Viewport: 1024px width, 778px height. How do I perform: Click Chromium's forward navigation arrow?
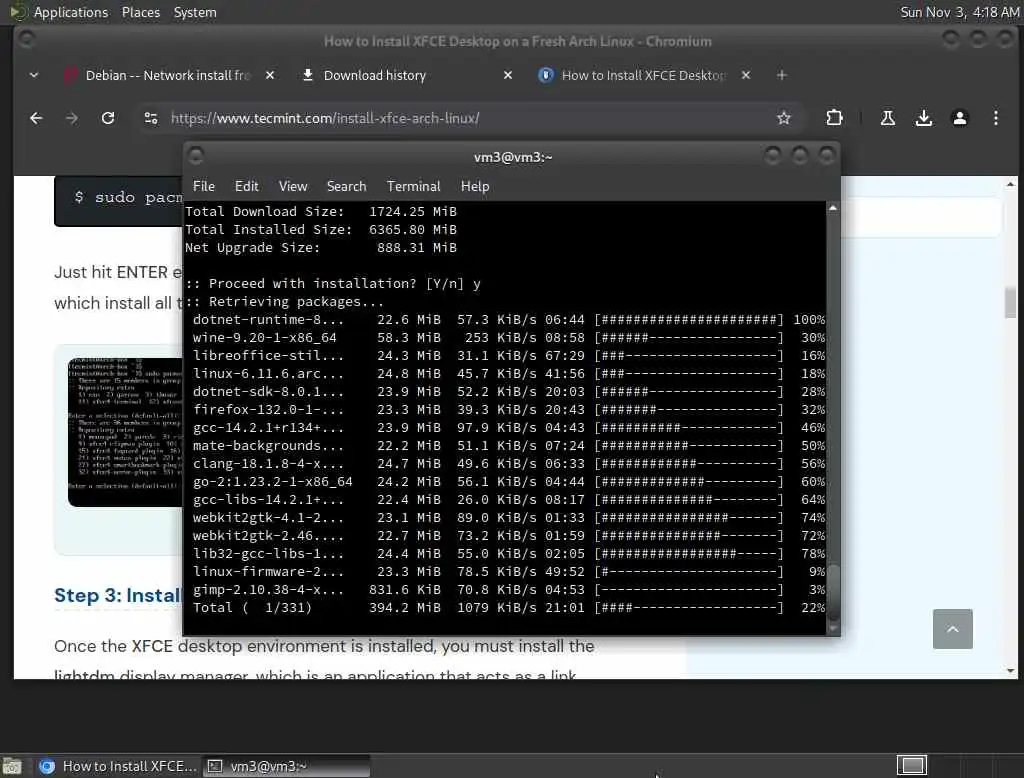pyautogui.click(x=72, y=118)
